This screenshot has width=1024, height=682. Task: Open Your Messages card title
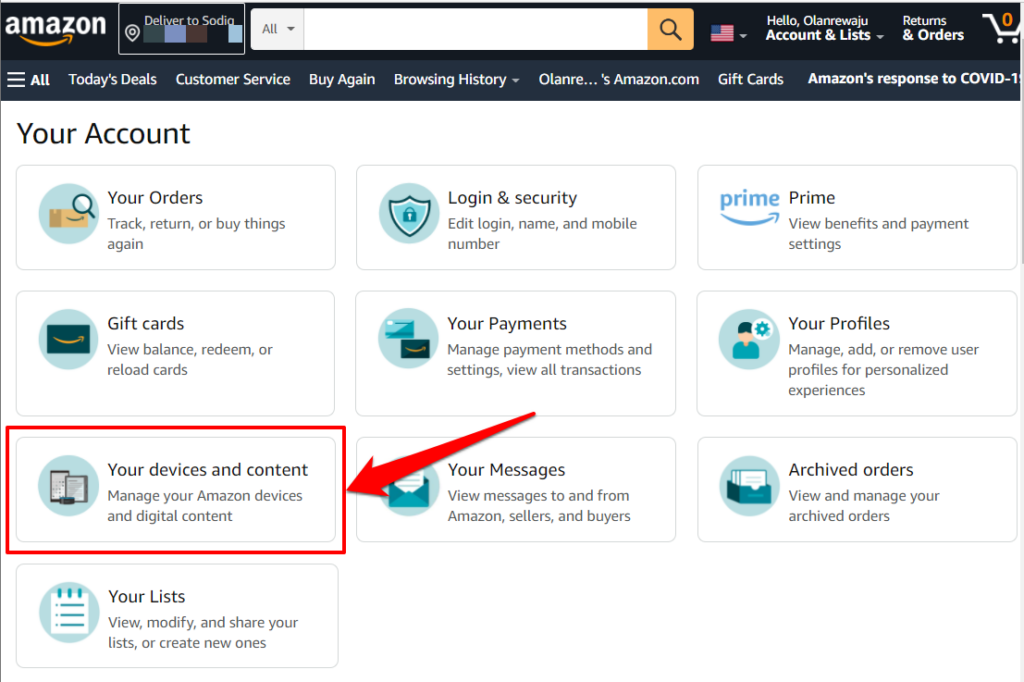pyautogui.click(x=506, y=470)
